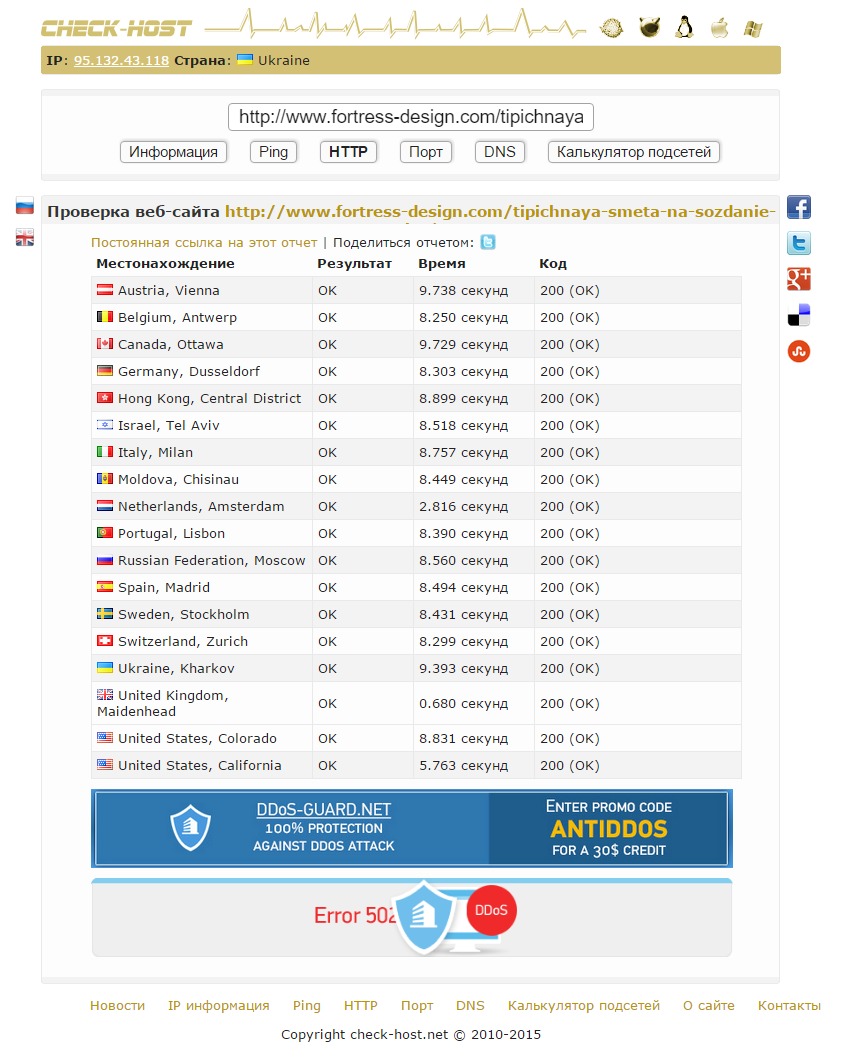
Task: Open Порт in the footer menu
Action: pos(417,1006)
